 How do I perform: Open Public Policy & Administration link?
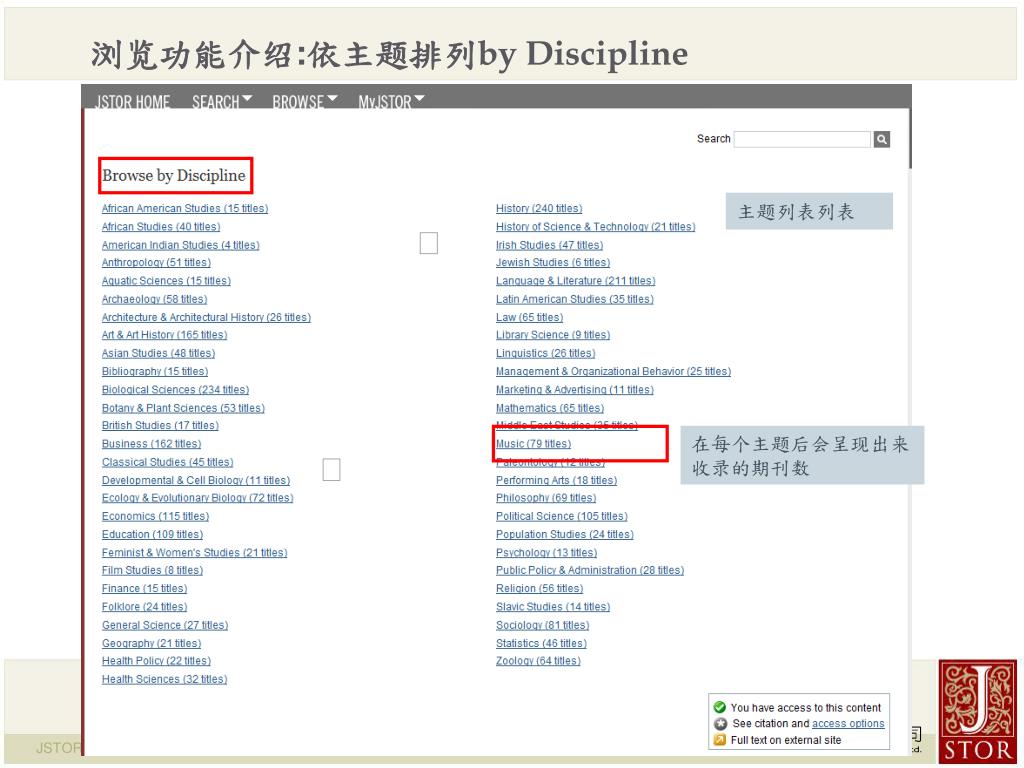coord(590,571)
